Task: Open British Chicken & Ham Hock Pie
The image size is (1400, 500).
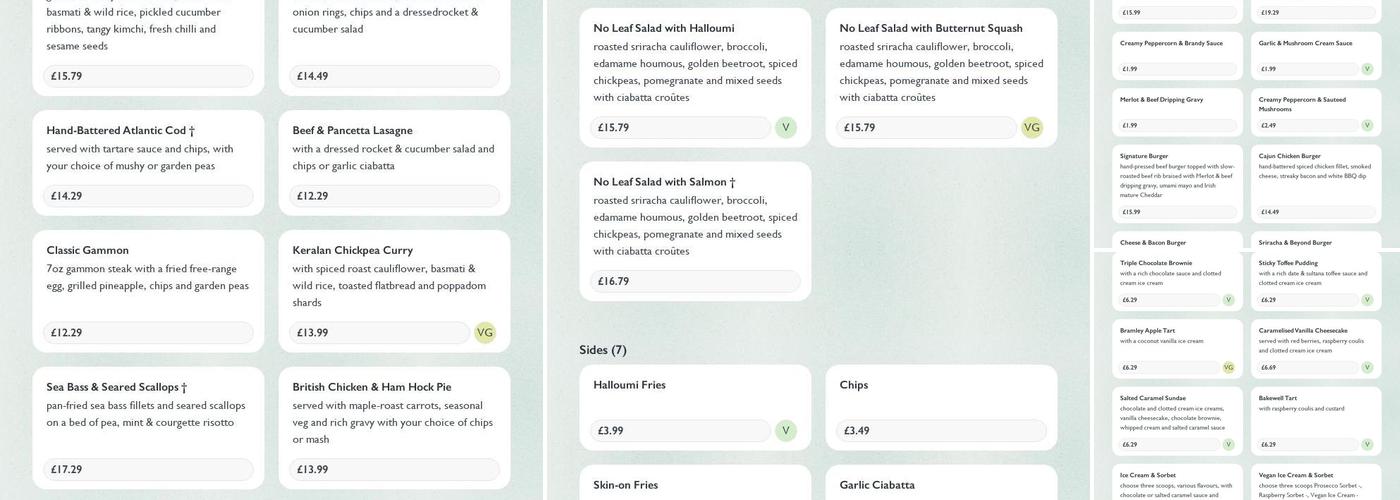Action: point(371,387)
